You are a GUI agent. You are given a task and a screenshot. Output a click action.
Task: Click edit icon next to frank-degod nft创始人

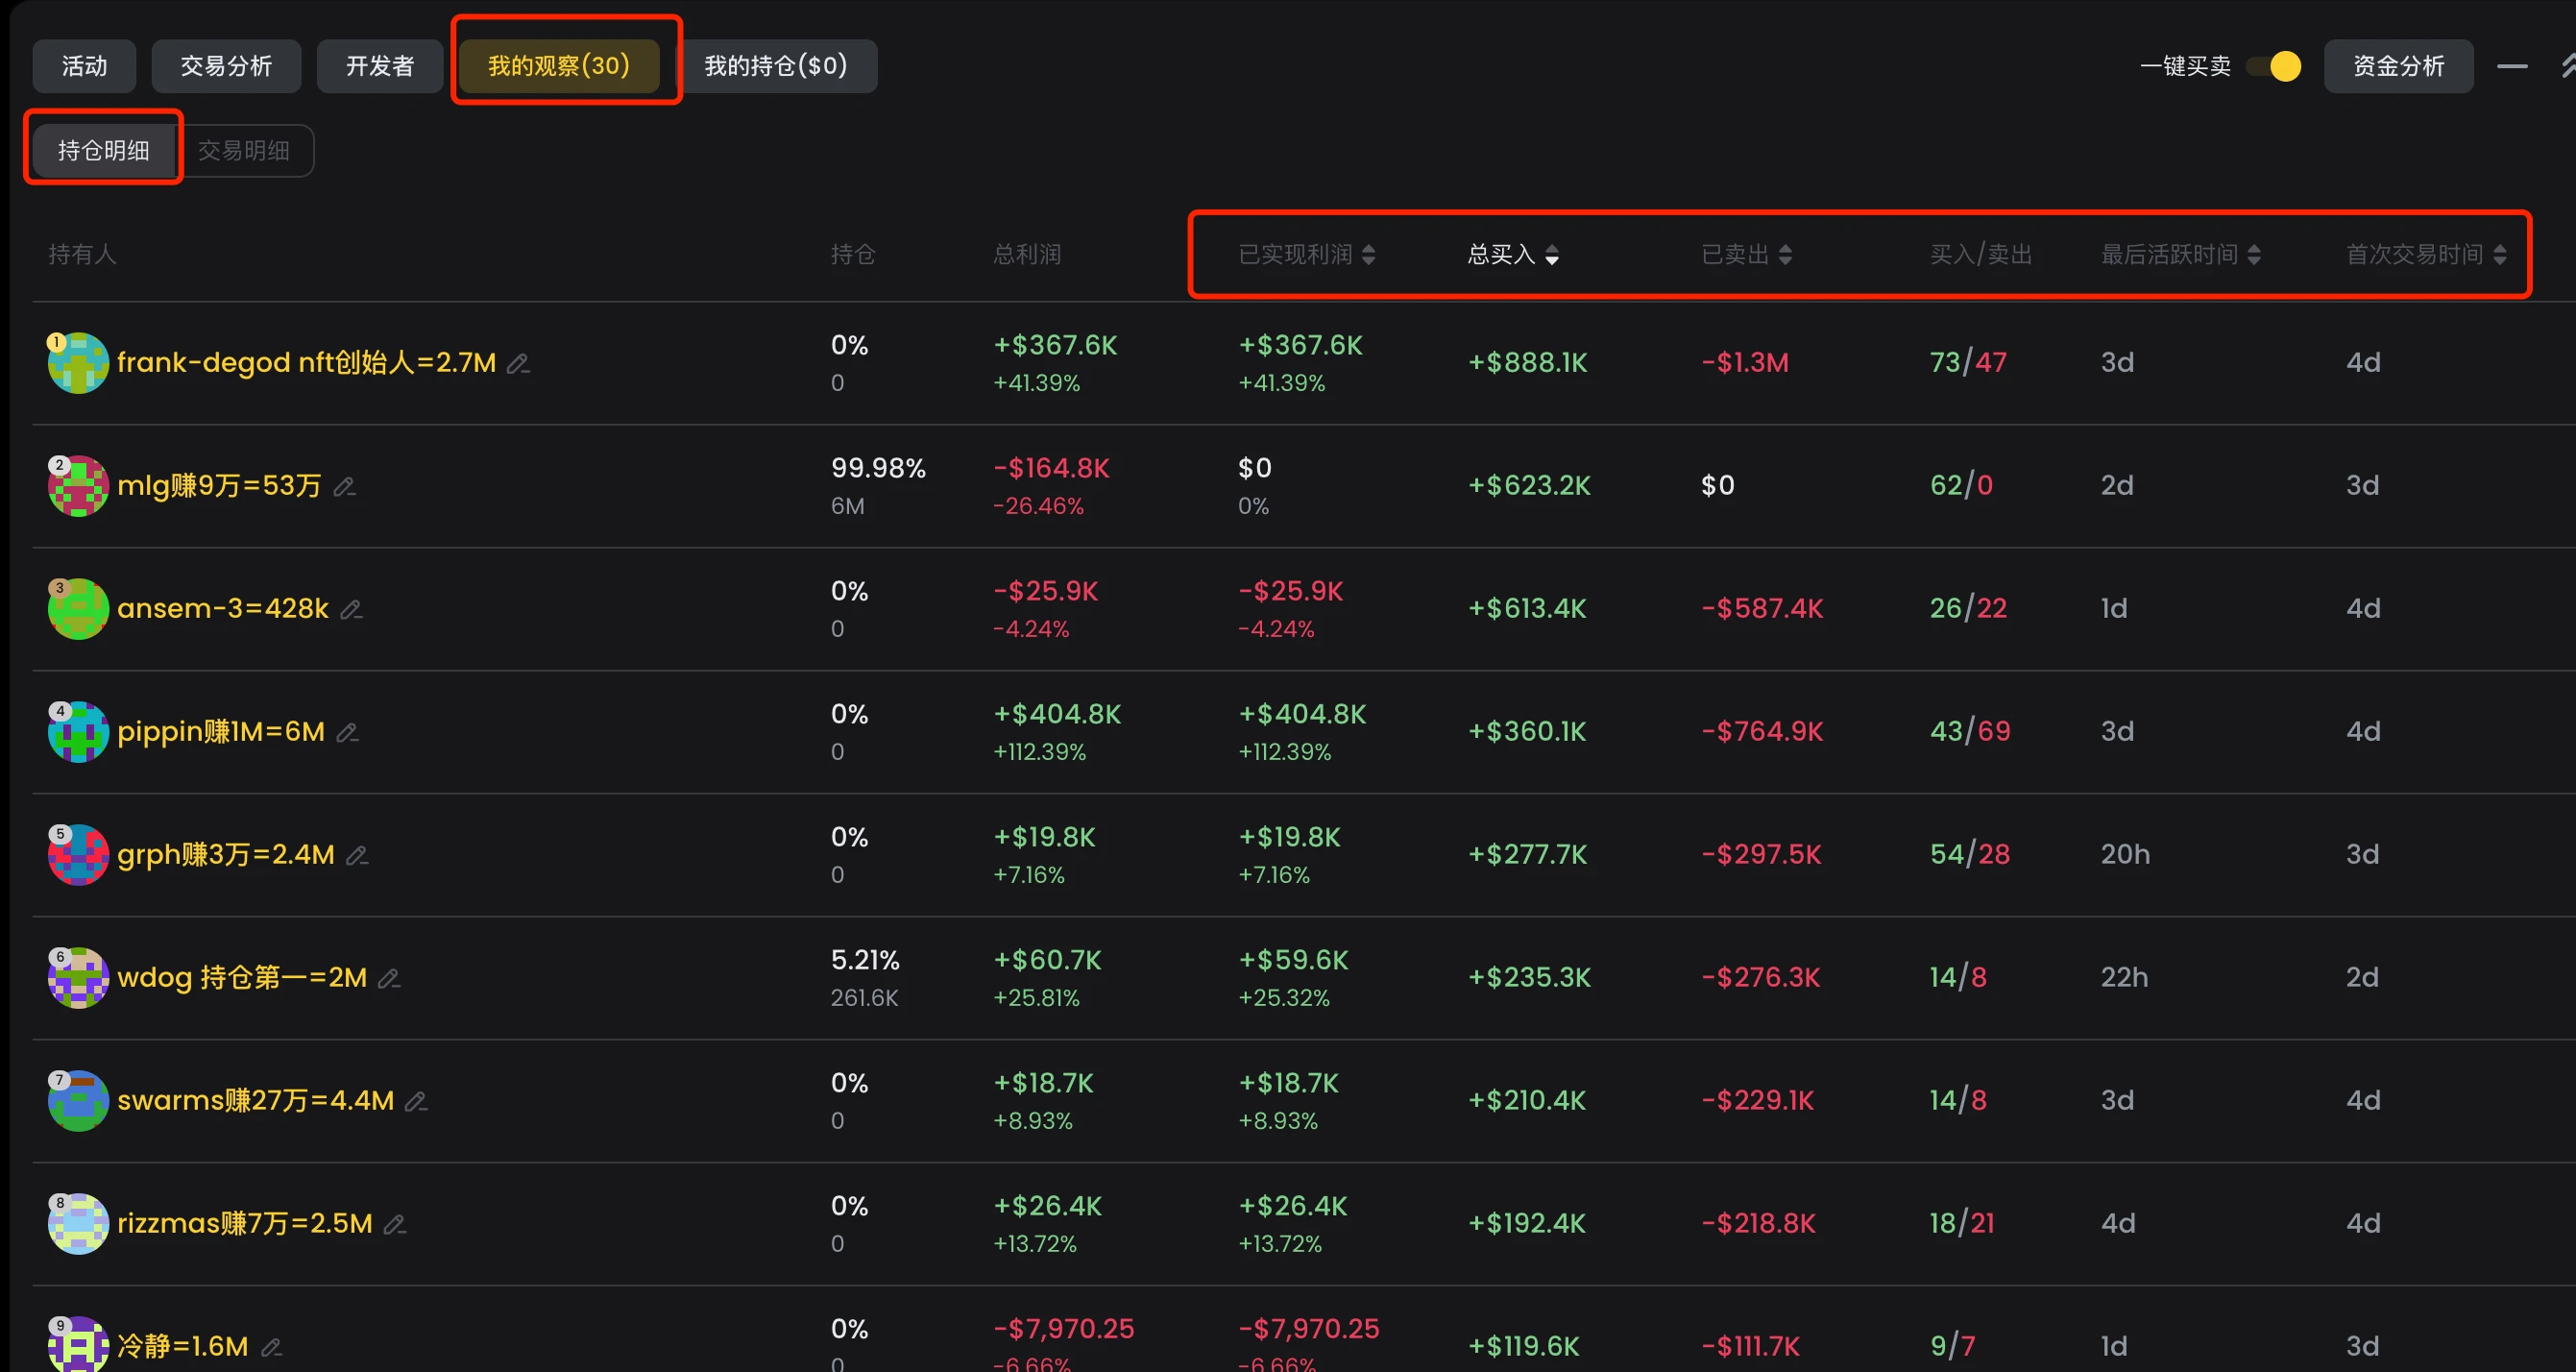(x=518, y=364)
